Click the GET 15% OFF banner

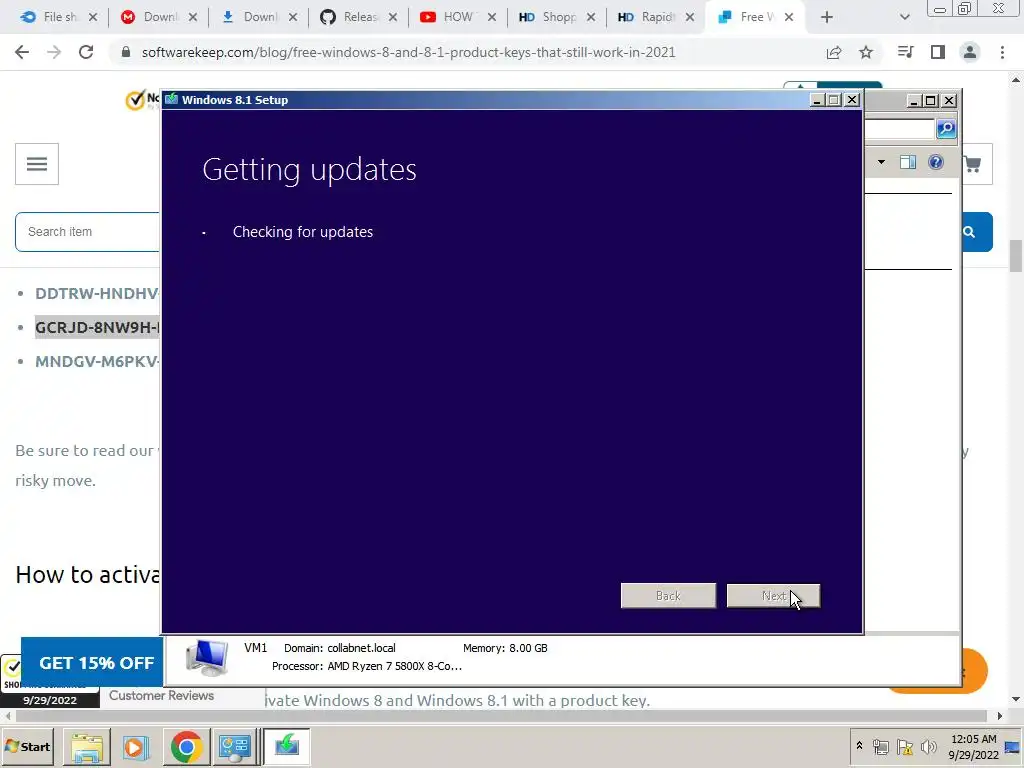(92, 663)
